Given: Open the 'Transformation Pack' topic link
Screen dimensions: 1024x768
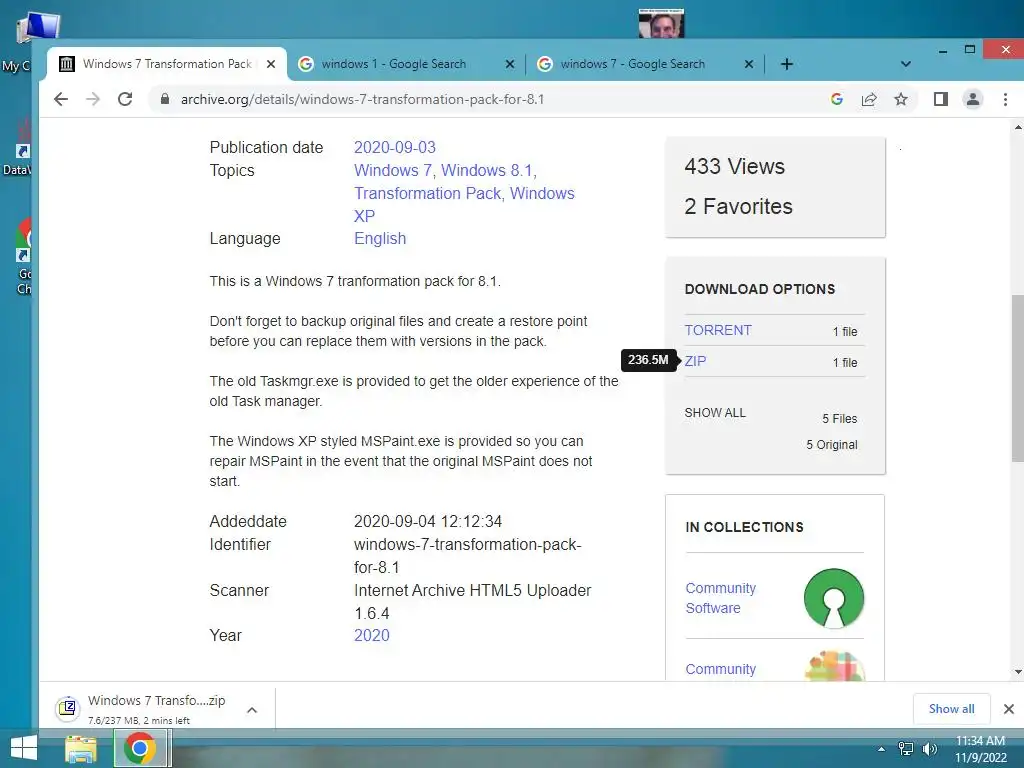Looking at the screenshot, I should (x=427, y=193).
